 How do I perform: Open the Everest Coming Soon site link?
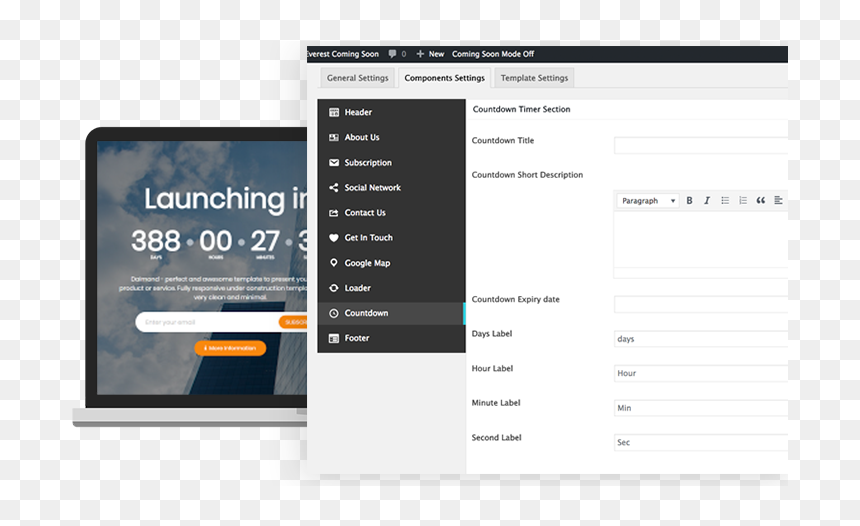tap(343, 54)
